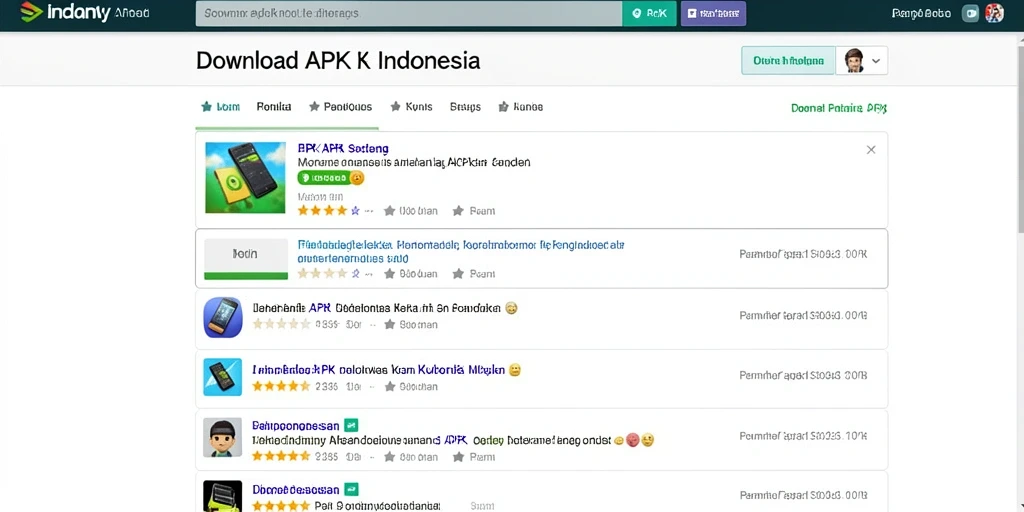Click the green progress bar under Iodn
The image size is (1024, 512).
click(246, 276)
